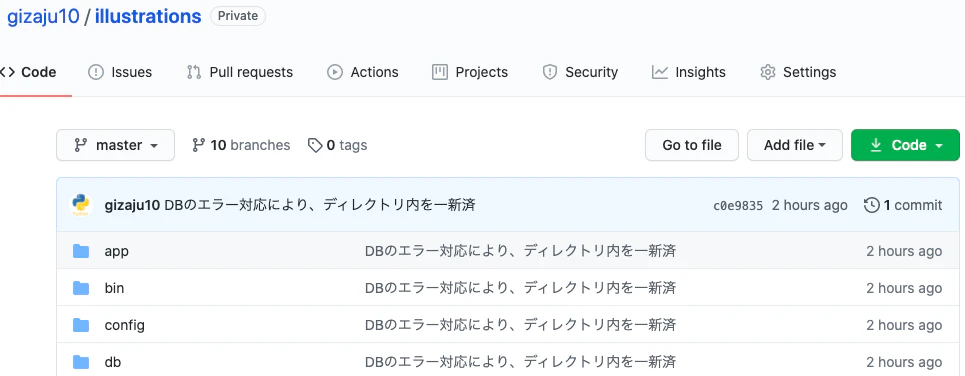Click the db folder icon
965x376 pixels.
click(81, 362)
